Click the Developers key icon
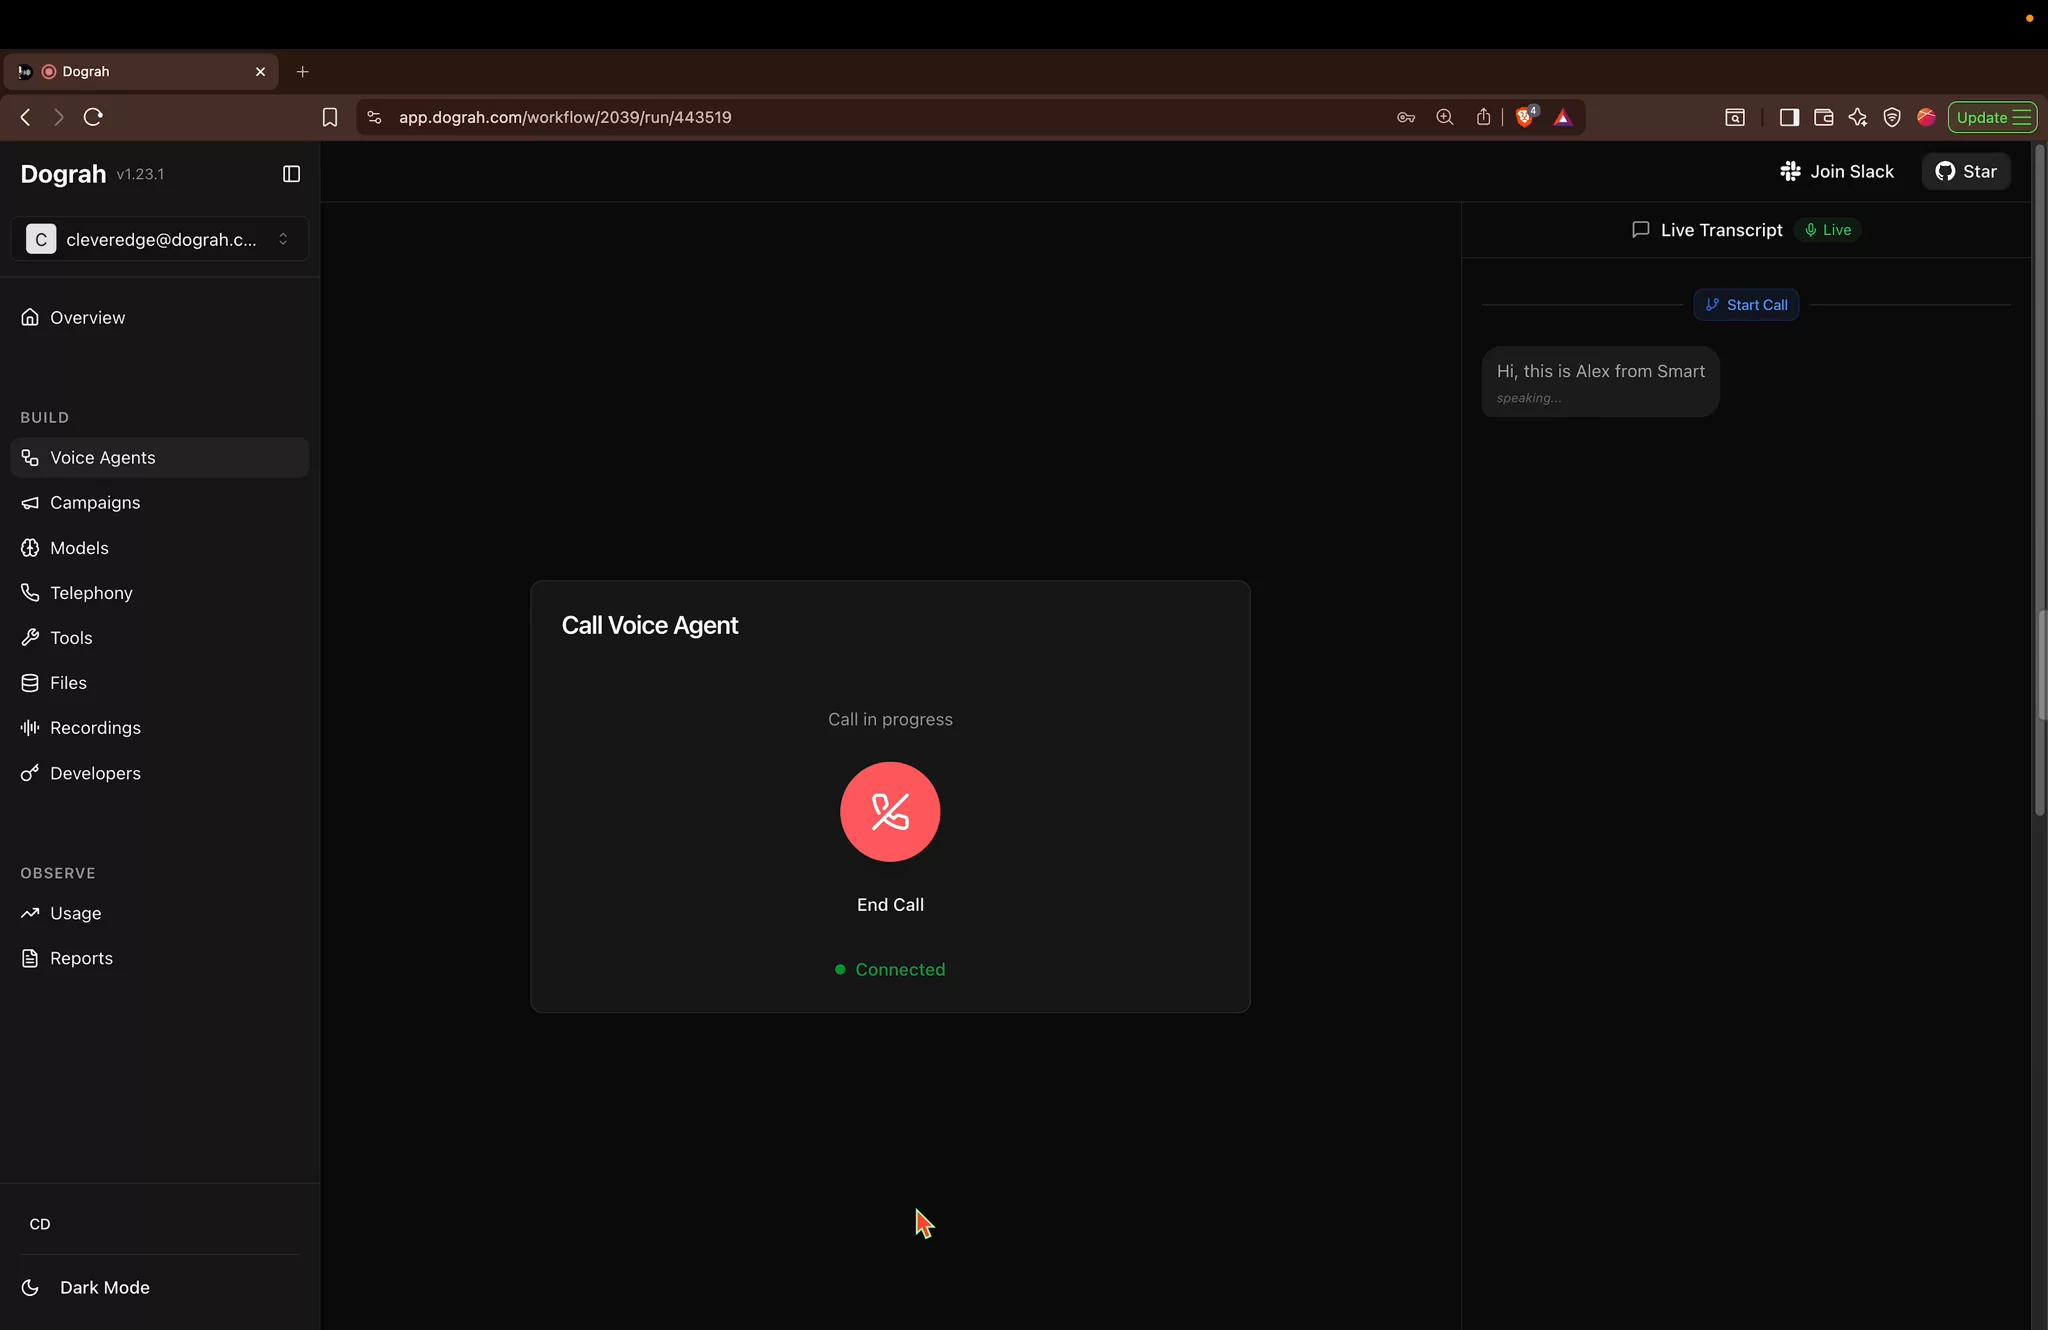This screenshot has width=2048, height=1330. (x=30, y=773)
